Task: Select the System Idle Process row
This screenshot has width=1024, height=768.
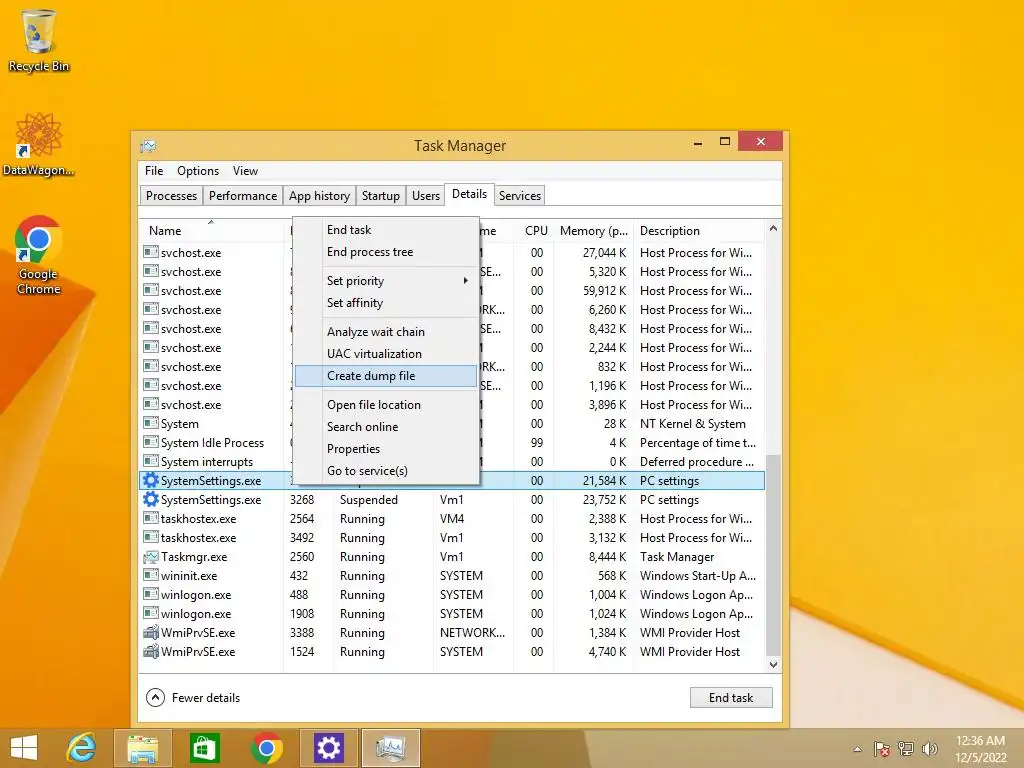Action: [x=452, y=442]
